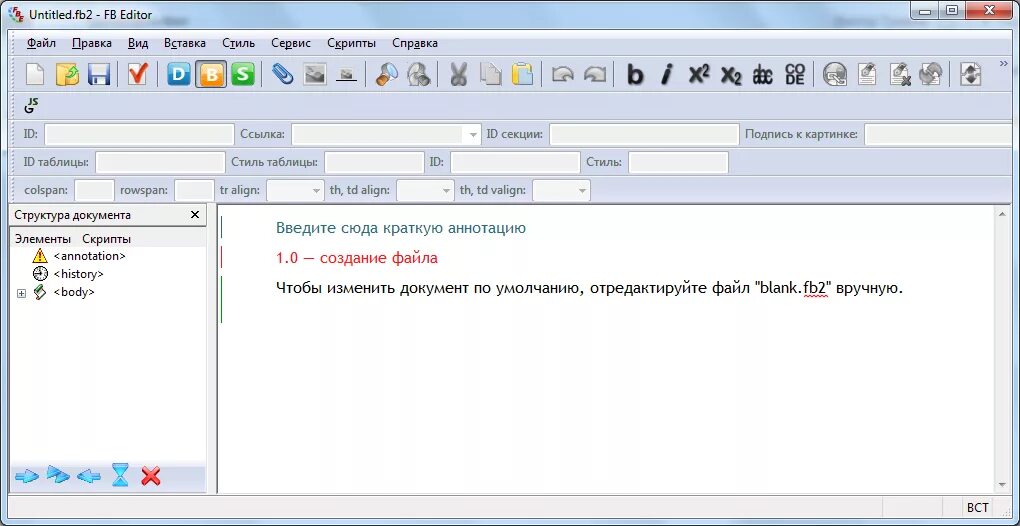Click the red X delete icon
This screenshot has width=1020, height=526.
coord(150,477)
